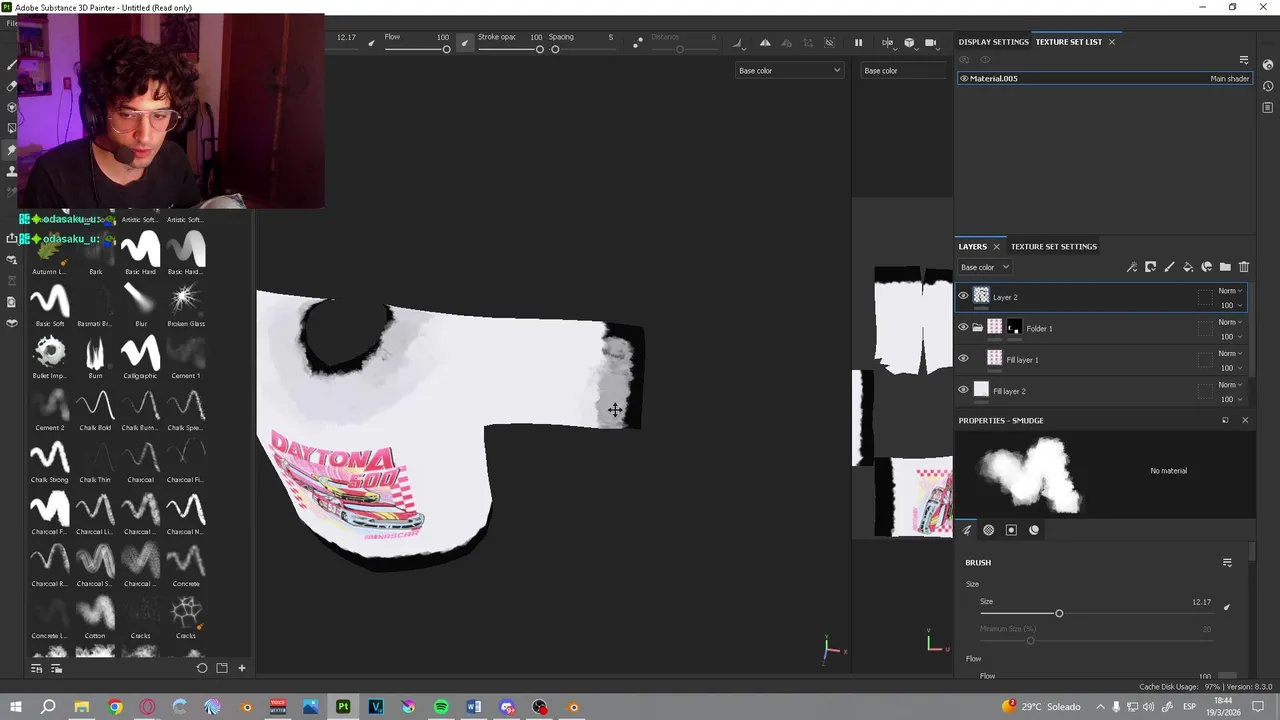Open Spotify from Windows taskbar

(441, 707)
